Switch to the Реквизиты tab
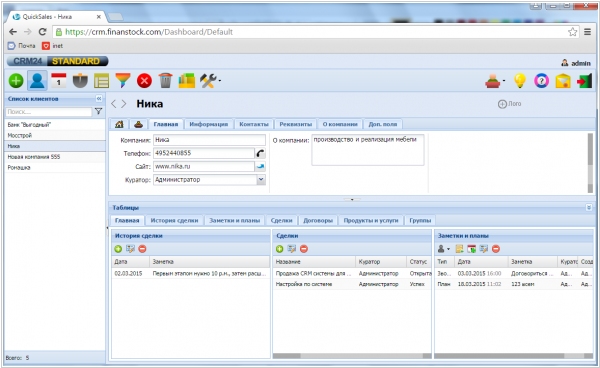Screen dimensions: 600x368 point(296,124)
